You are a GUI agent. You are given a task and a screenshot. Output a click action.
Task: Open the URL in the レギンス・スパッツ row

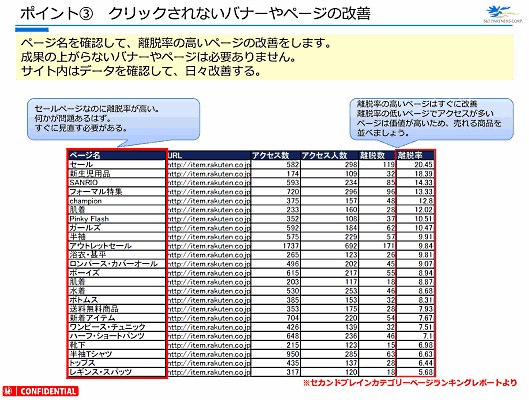209,372
